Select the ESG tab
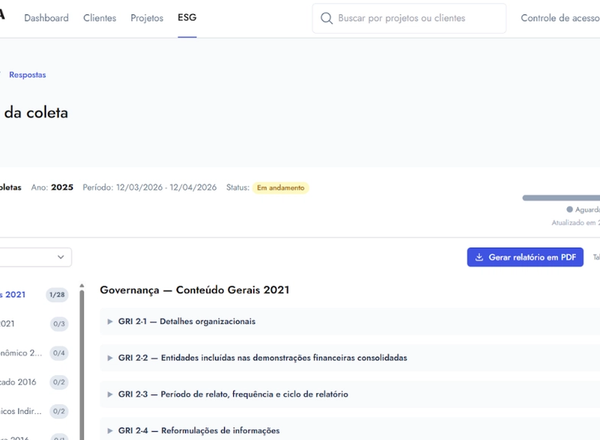The height and width of the screenshot is (440, 600). point(187,18)
